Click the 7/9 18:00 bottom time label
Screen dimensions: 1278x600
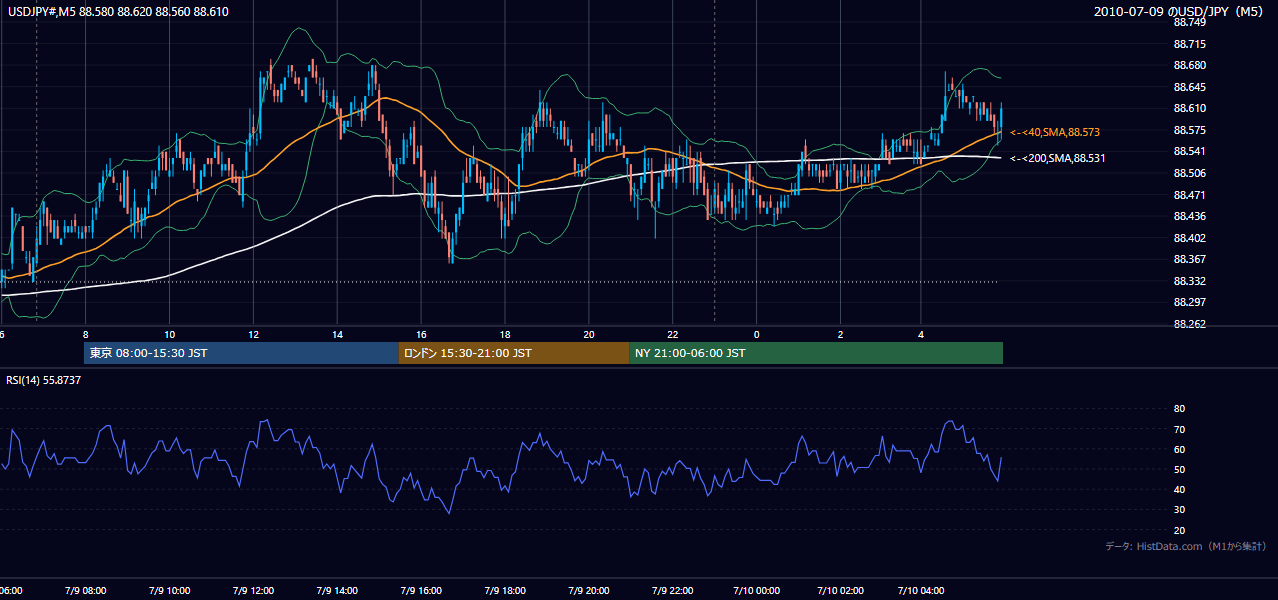pos(505,591)
